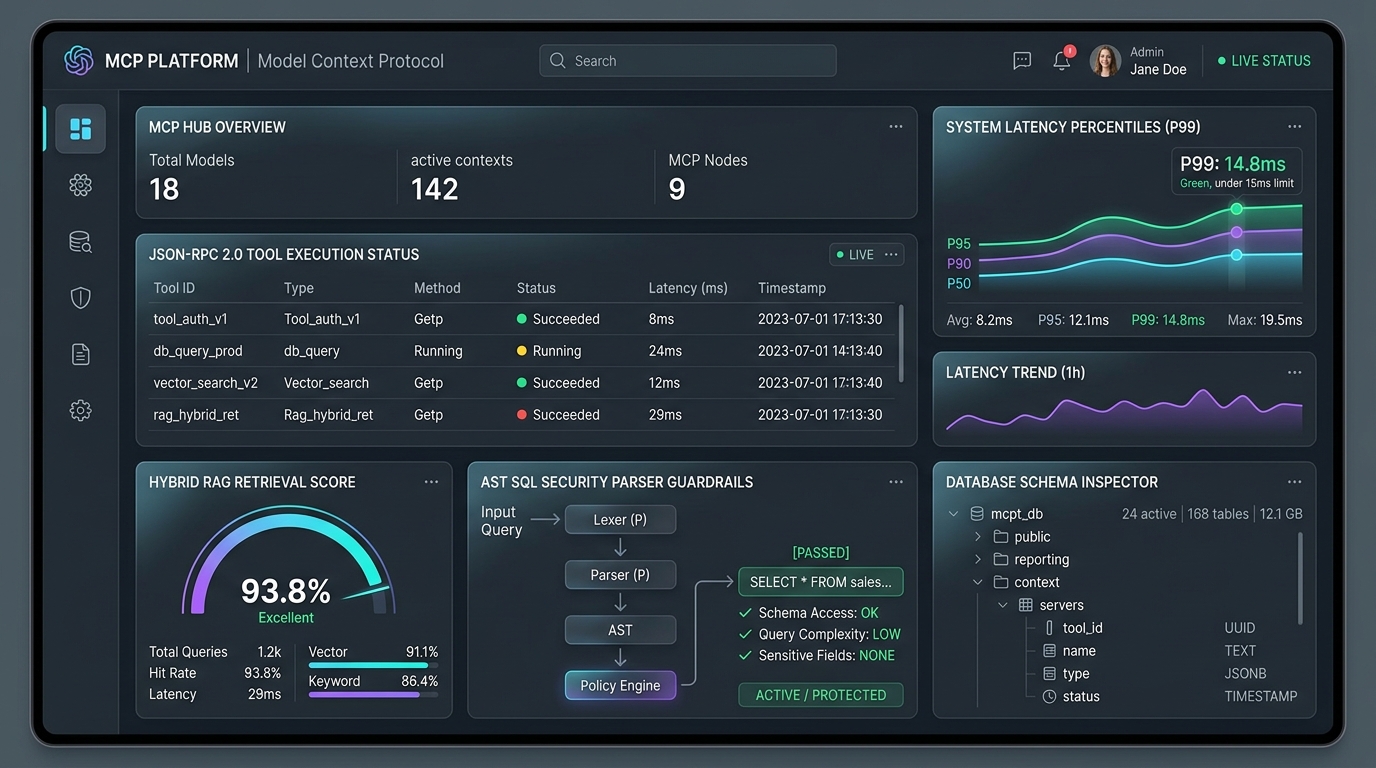The image size is (1376, 768).
Task: Select the db_query_prod tool ID cell
Action: click(198, 351)
